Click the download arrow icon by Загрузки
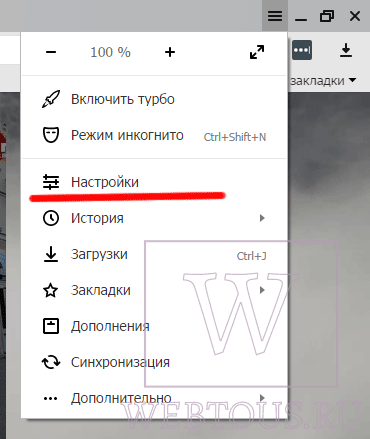Image resolution: width=370 pixels, height=439 pixels. coord(51,254)
